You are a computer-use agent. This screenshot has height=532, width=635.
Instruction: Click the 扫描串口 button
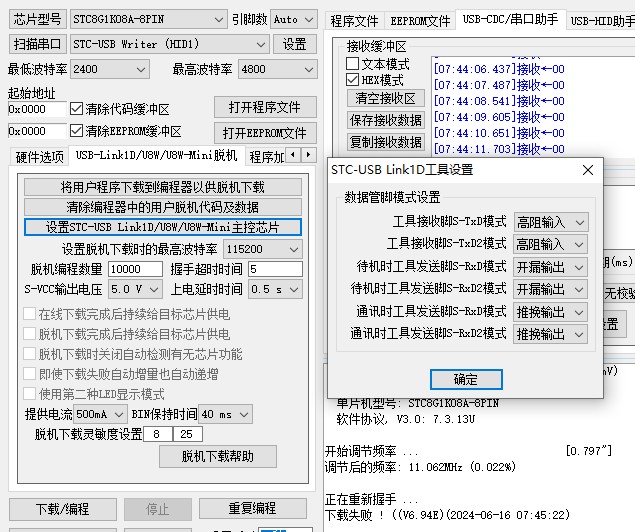pyautogui.click(x=37, y=44)
